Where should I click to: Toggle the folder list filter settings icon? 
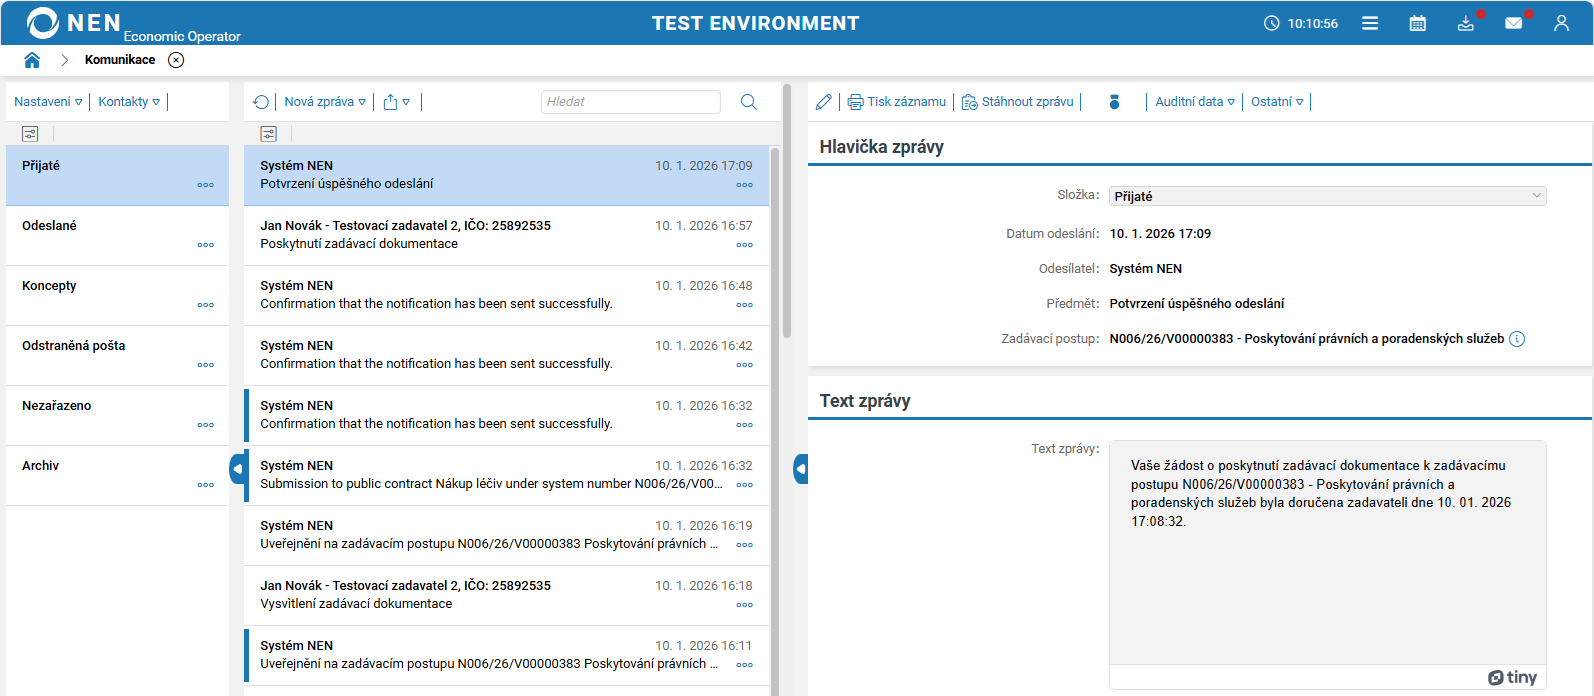click(x=30, y=134)
